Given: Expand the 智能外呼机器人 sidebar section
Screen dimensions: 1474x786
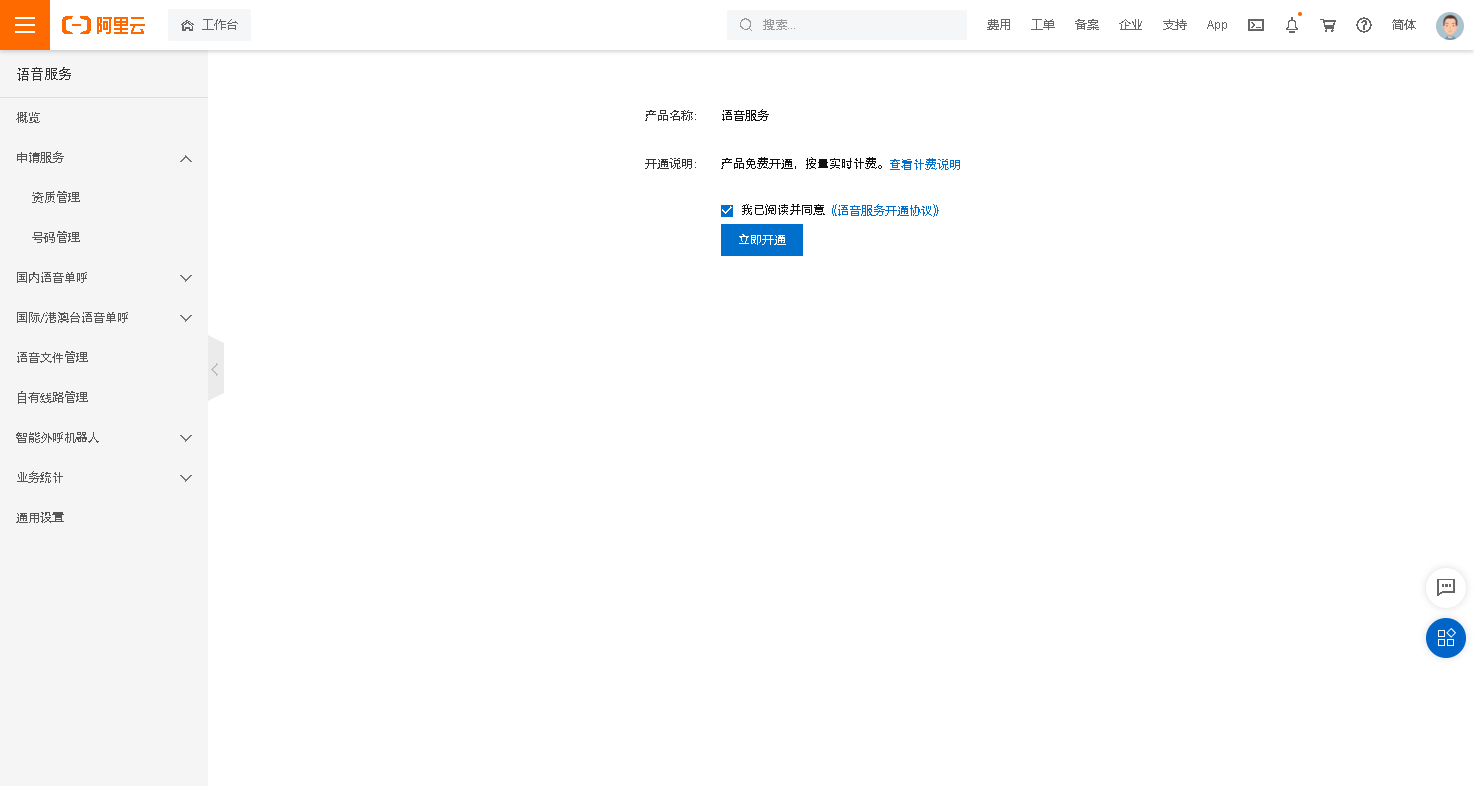Looking at the screenshot, I should [x=185, y=438].
